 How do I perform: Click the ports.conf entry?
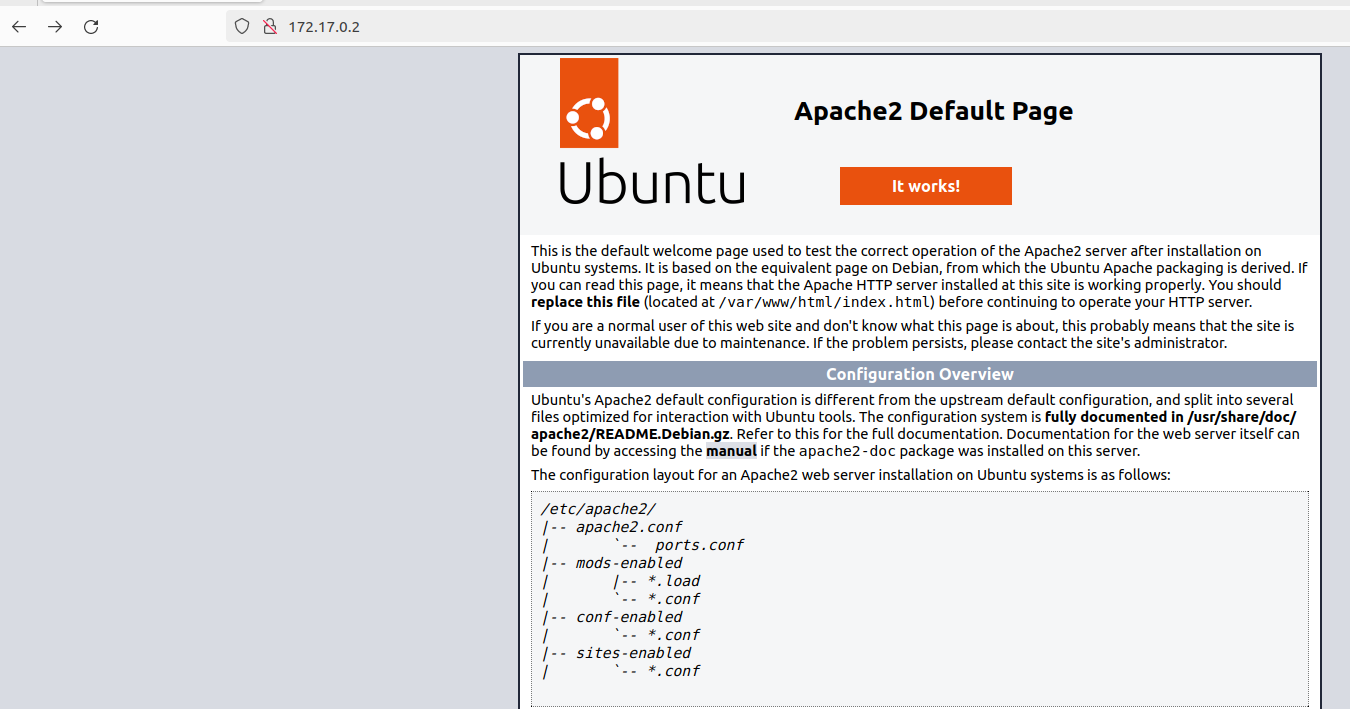click(699, 545)
